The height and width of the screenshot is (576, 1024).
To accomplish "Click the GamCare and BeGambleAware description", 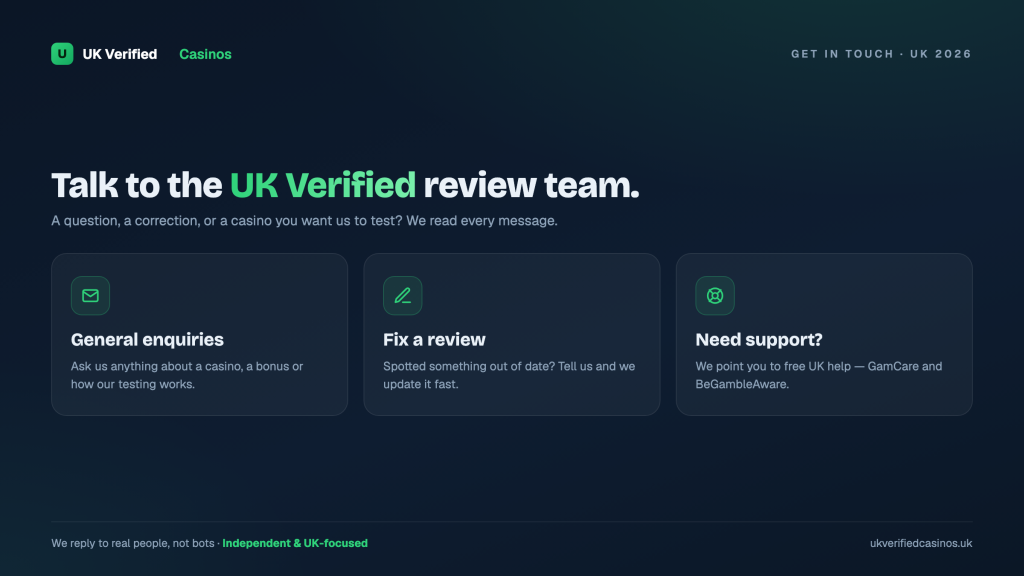I will click(818, 376).
